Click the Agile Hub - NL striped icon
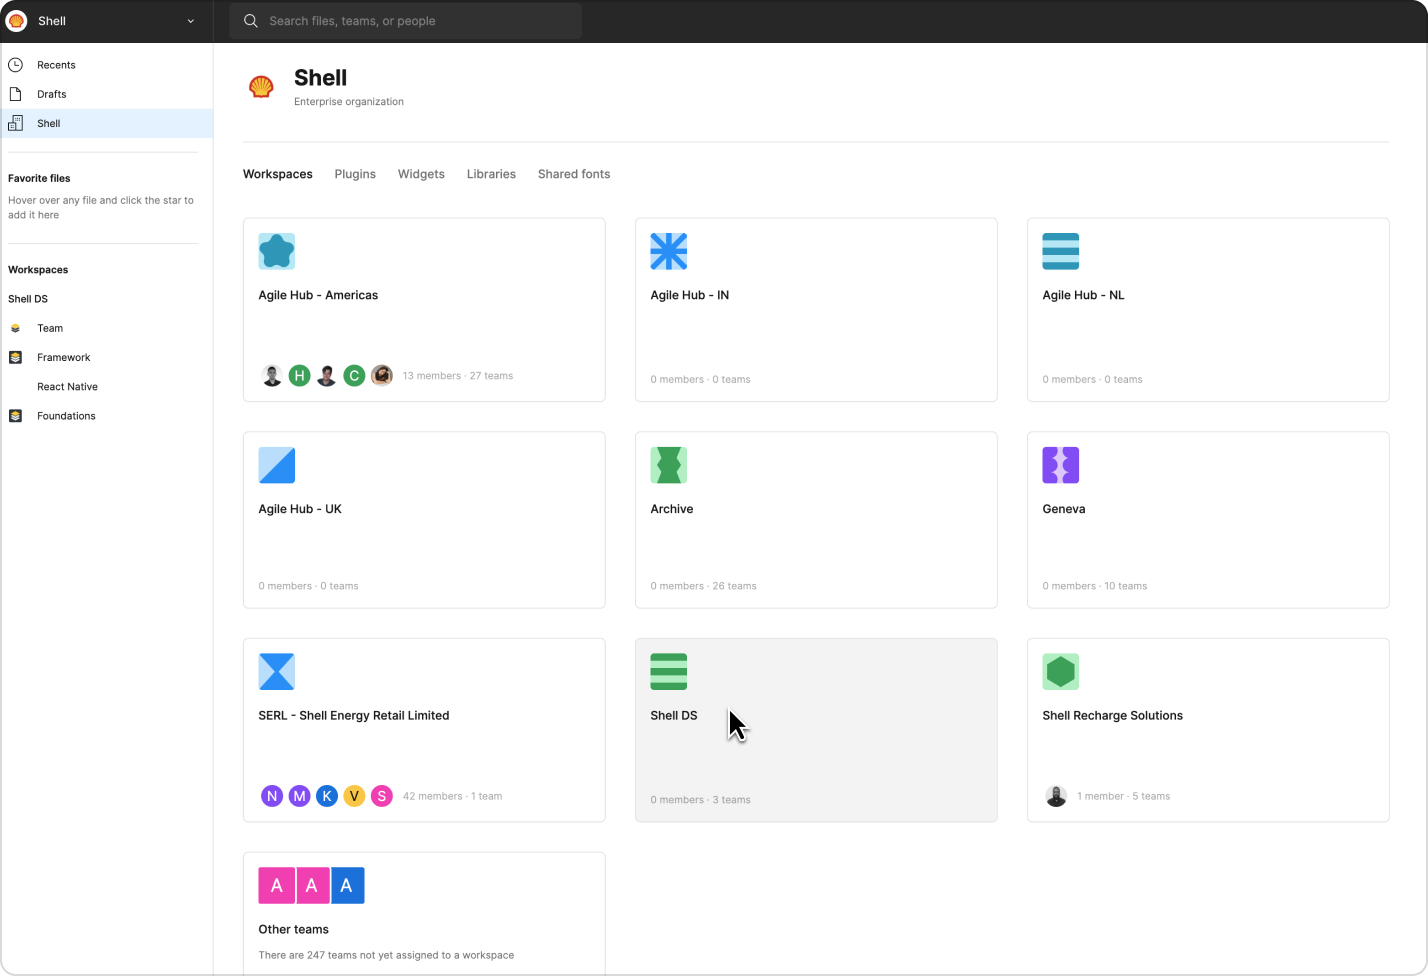This screenshot has width=1428, height=976. [x=1061, y=251]
